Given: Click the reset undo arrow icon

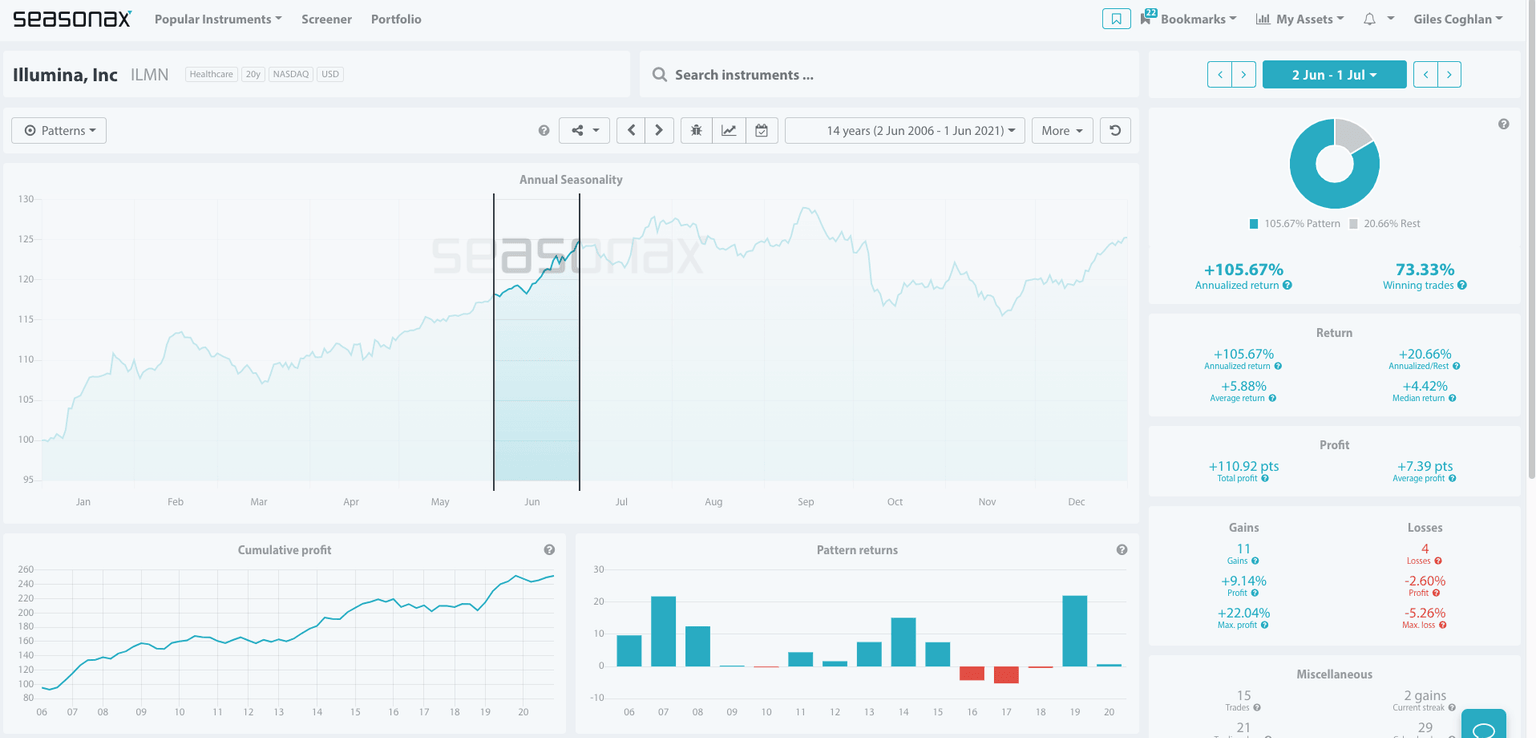Looking at the screenshot, I should point(1115,131).
